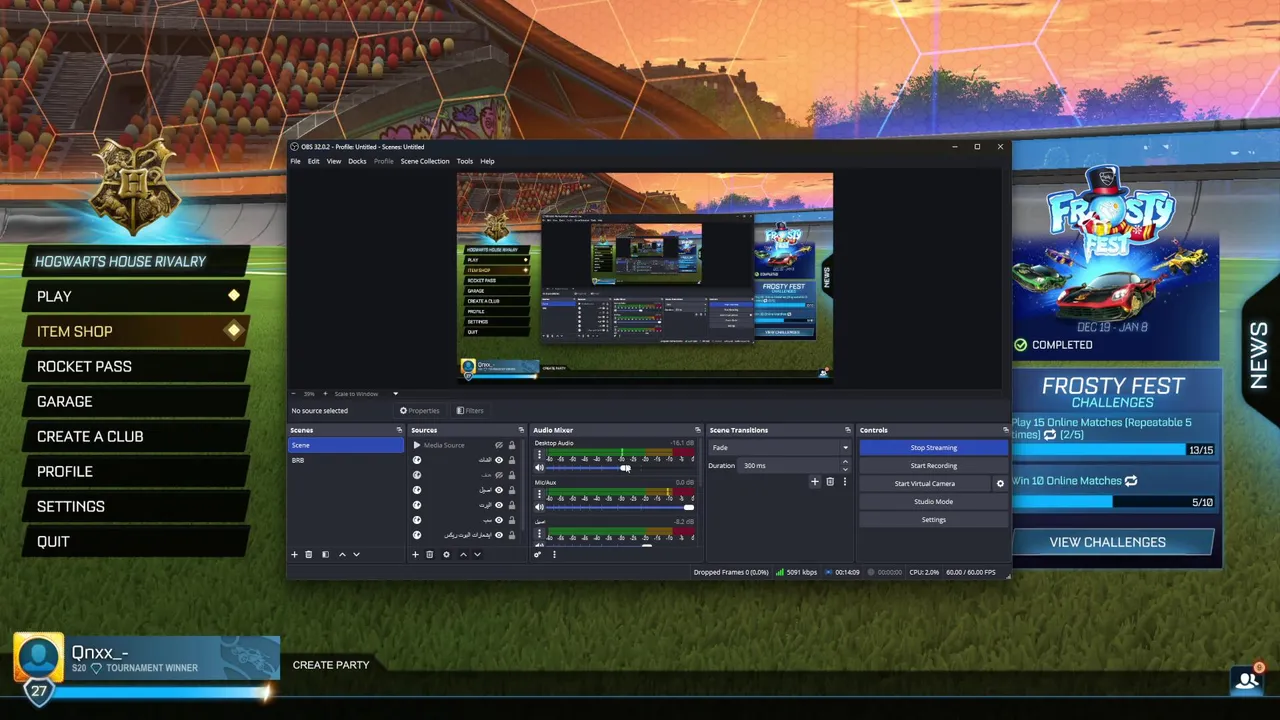Hide the الشات browser source
This screenshot has width=1280, height=720.
(499, 460)
